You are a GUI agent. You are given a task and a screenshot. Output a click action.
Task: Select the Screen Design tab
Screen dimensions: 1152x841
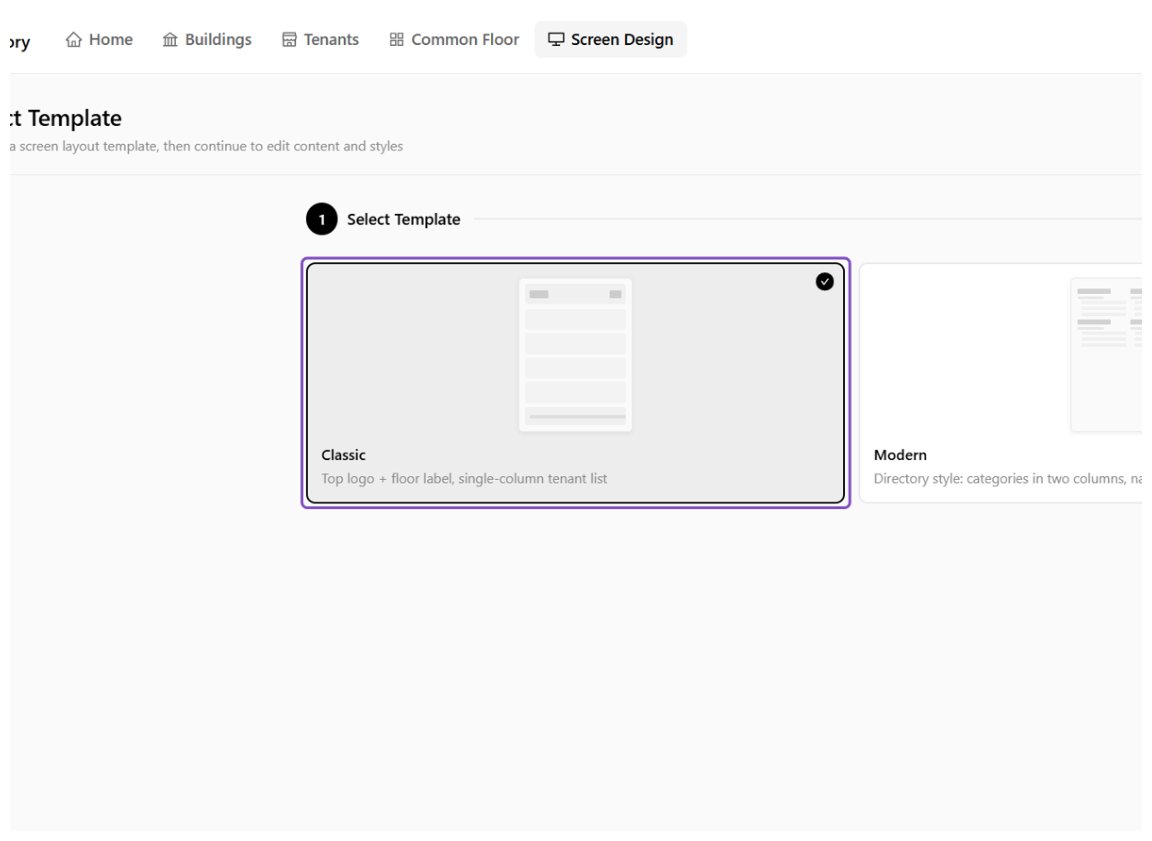click(611, 40)
